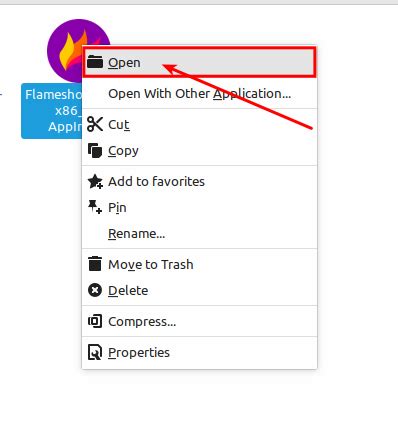
Task: Click the pushpin Pin icon
Action: (95, 207)
